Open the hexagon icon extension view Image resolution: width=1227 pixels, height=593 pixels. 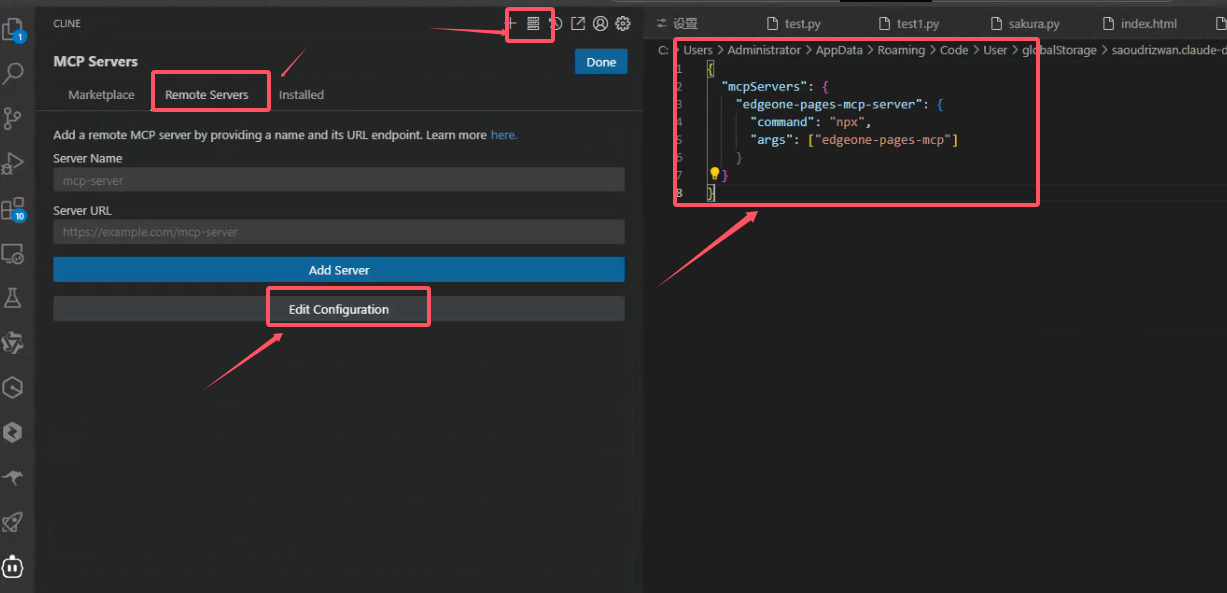(x=13, y=387)
